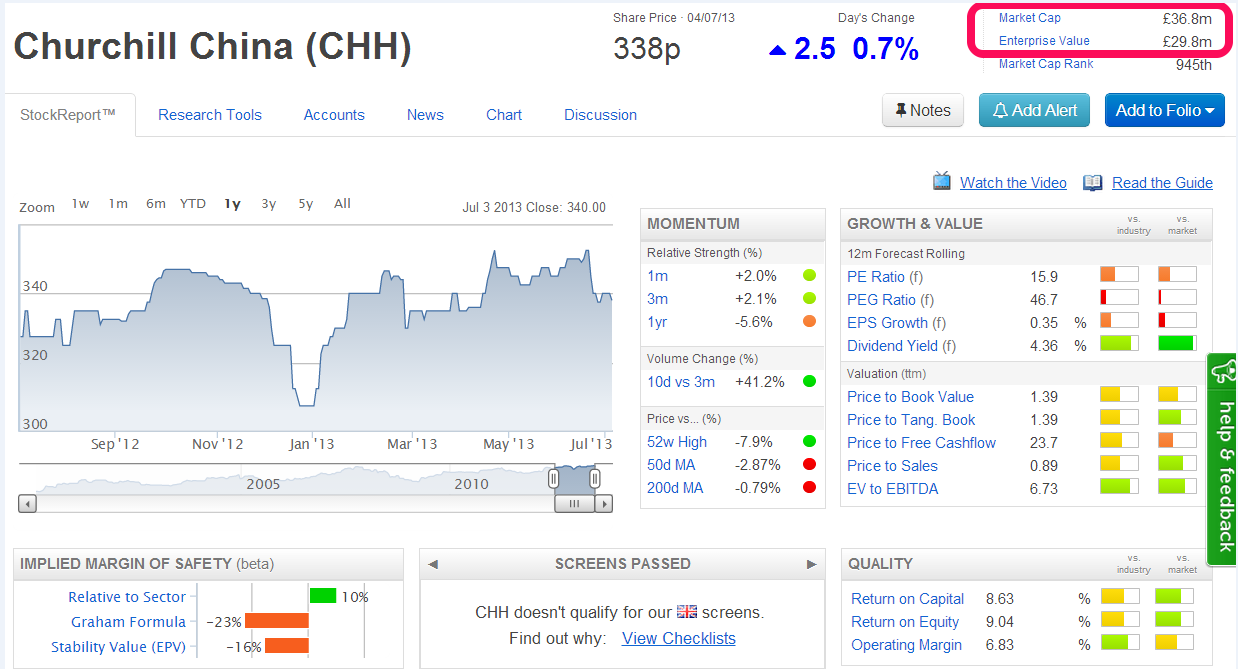Open the Watch the Video link
Screen dimensions: 1238x669
pyautogui.click(x=1013, y=183)
